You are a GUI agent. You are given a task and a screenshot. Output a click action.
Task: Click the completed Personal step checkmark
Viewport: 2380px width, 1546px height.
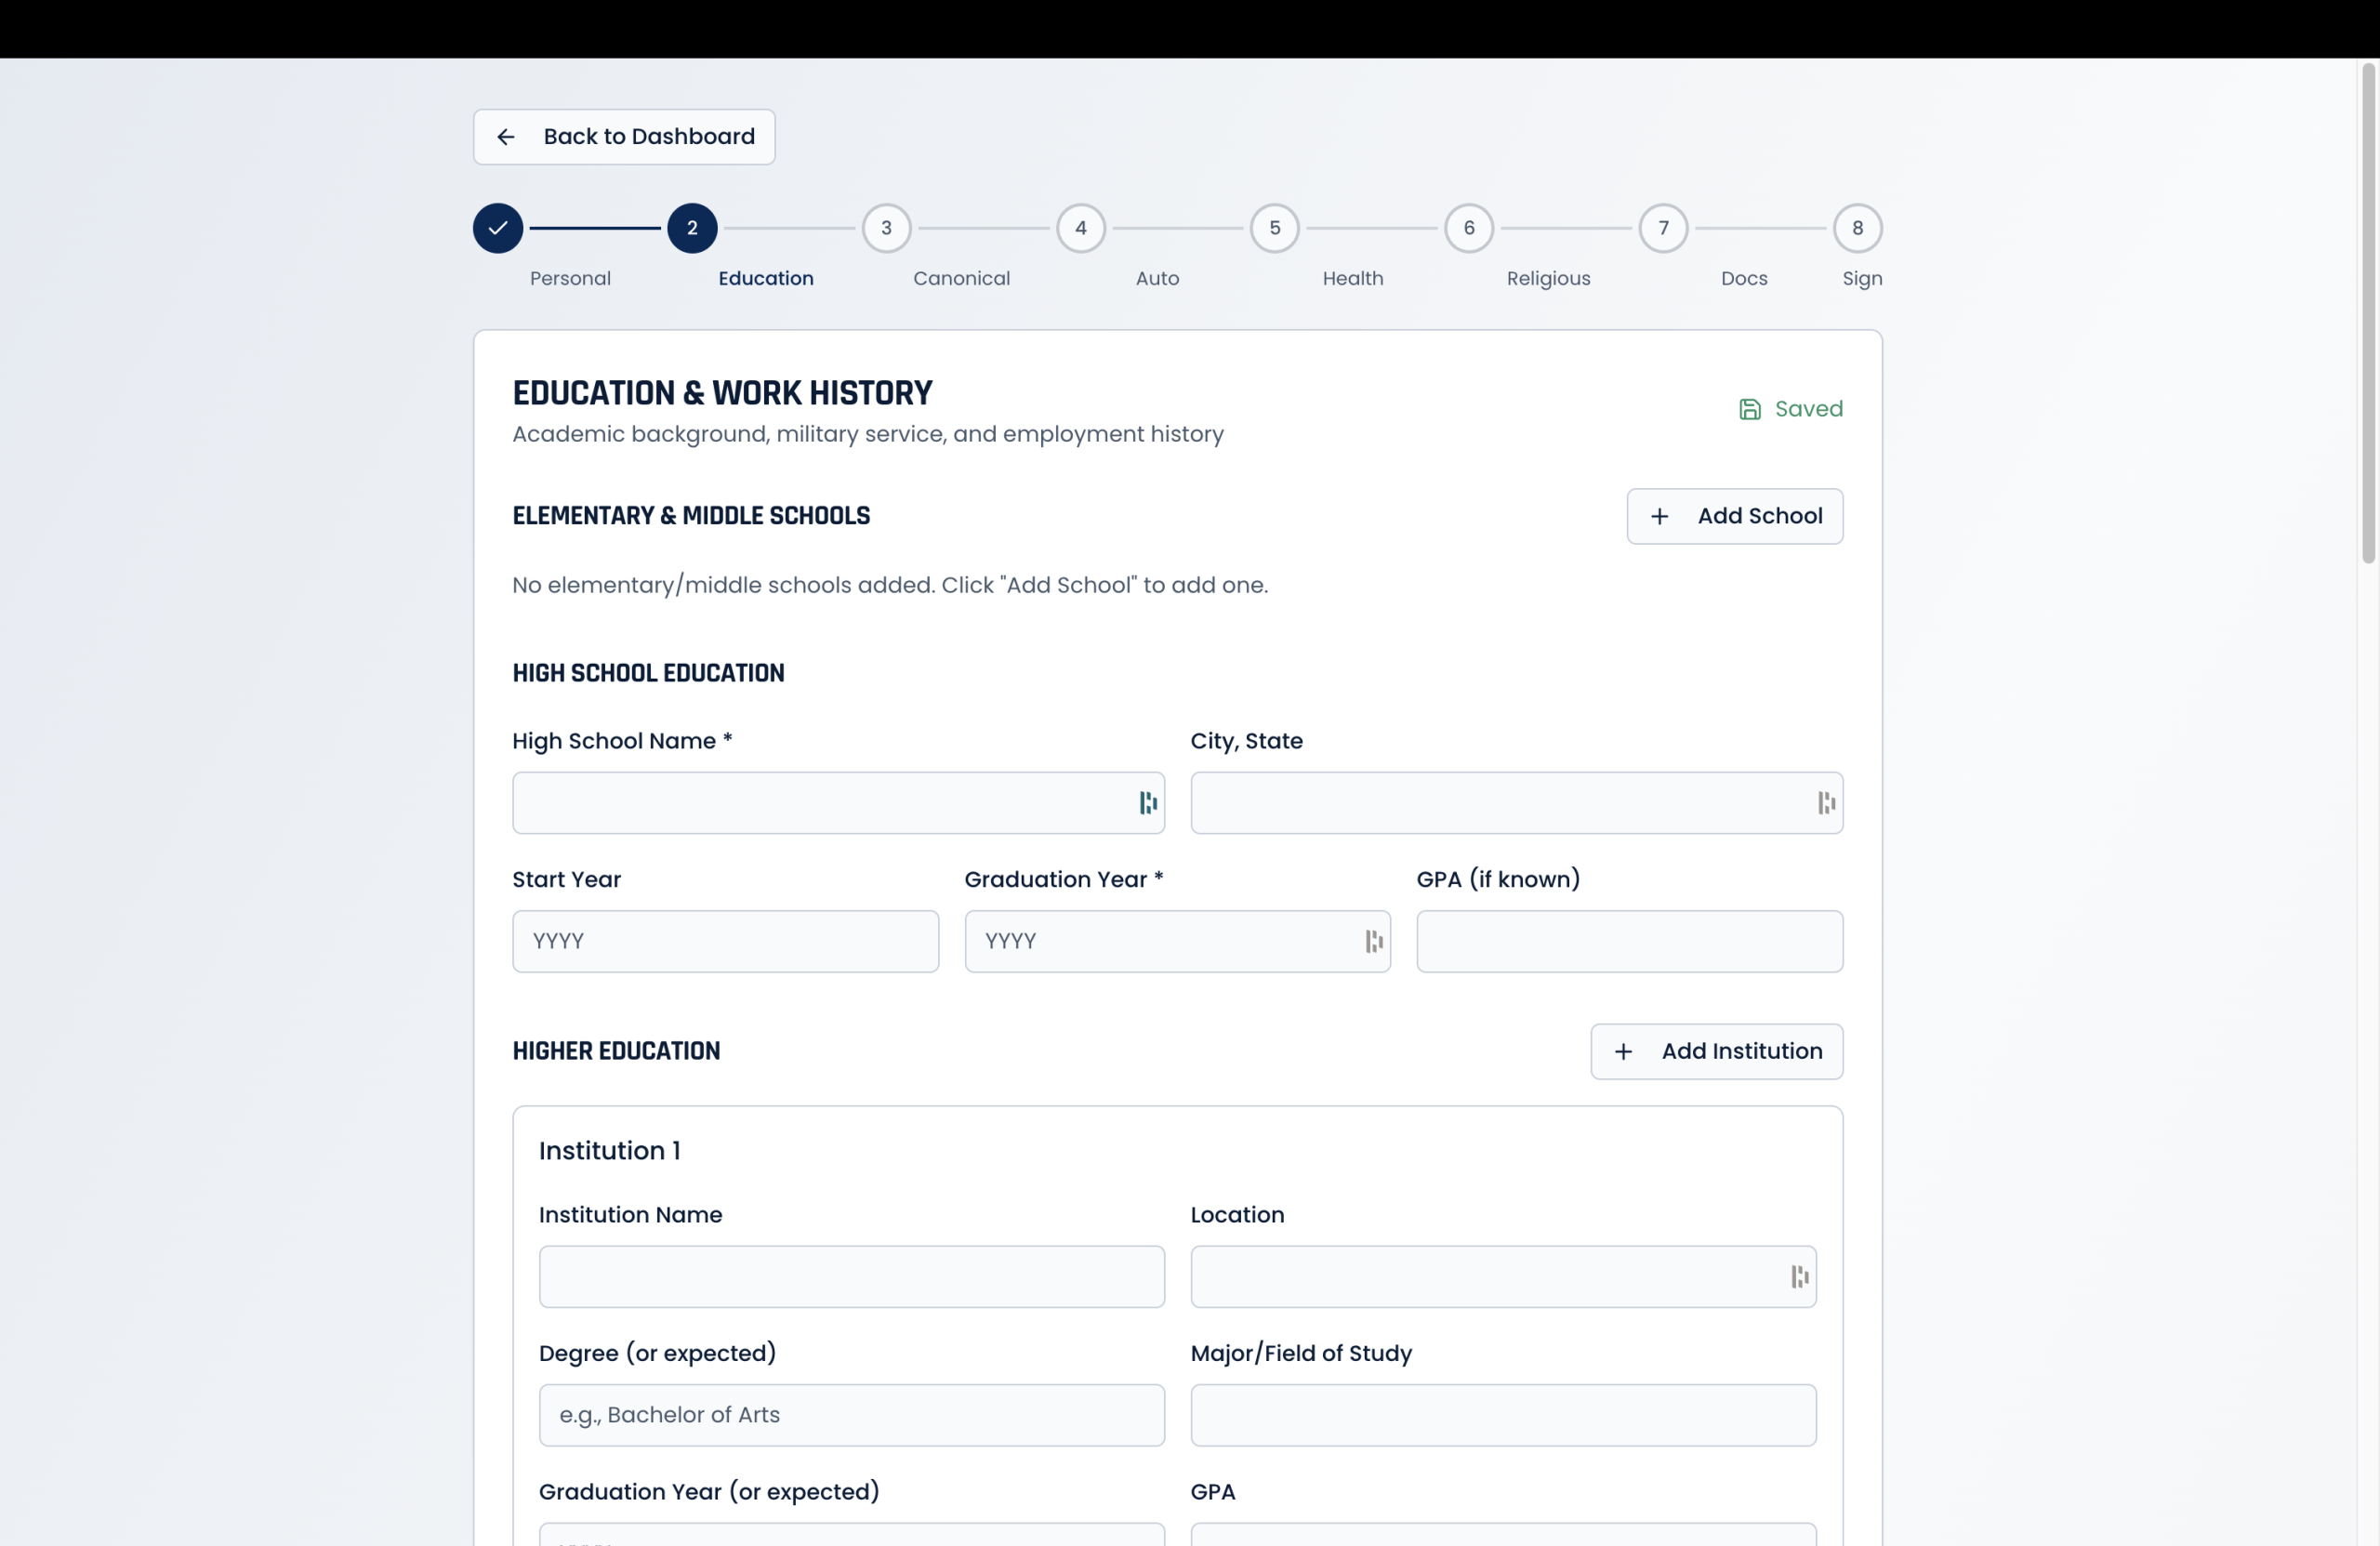pos(498,228)
